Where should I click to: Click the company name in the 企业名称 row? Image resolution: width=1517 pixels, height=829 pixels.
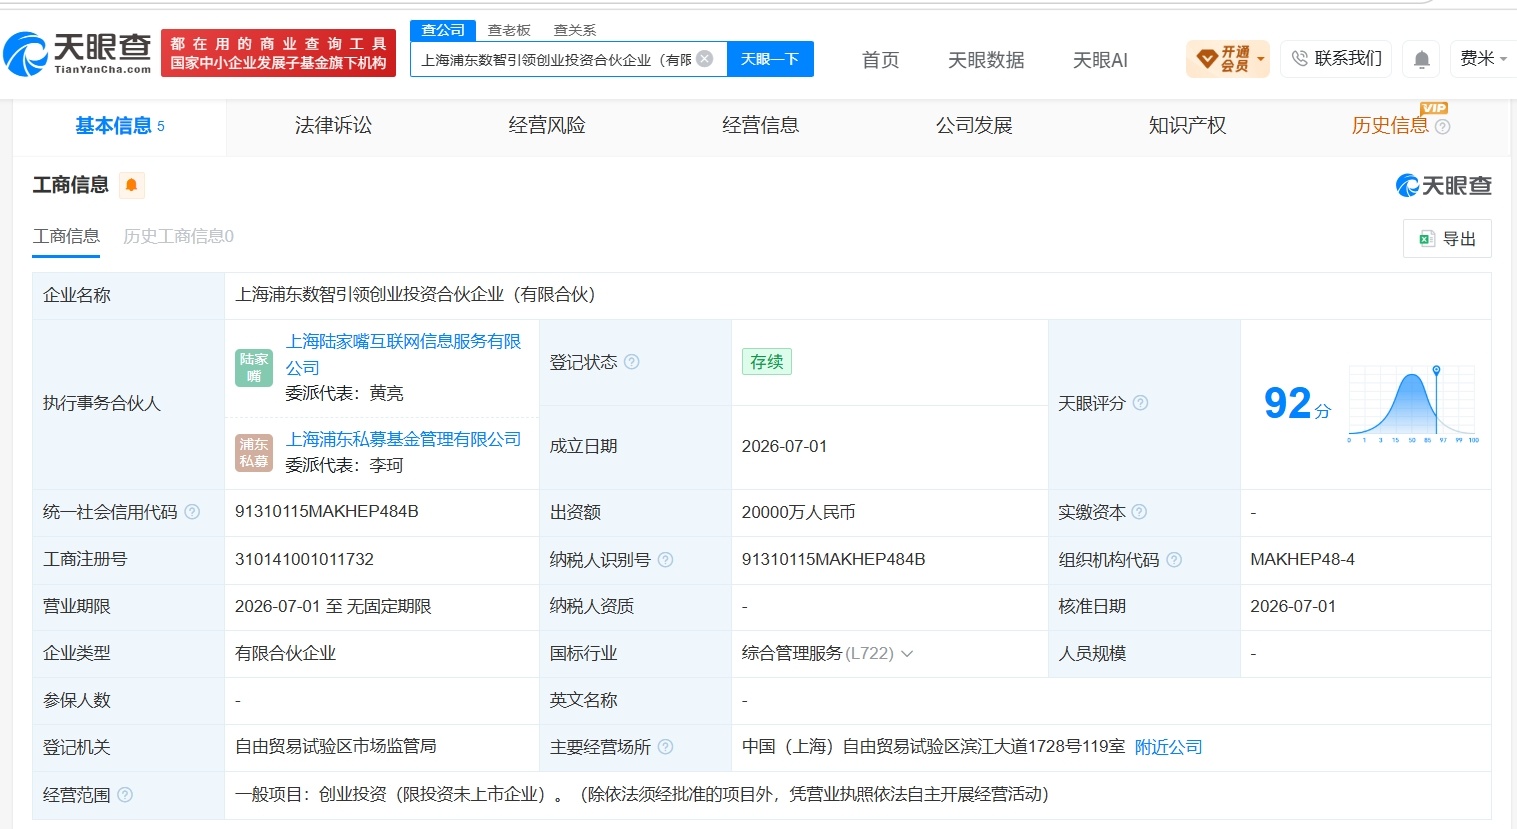pos(415,295)
